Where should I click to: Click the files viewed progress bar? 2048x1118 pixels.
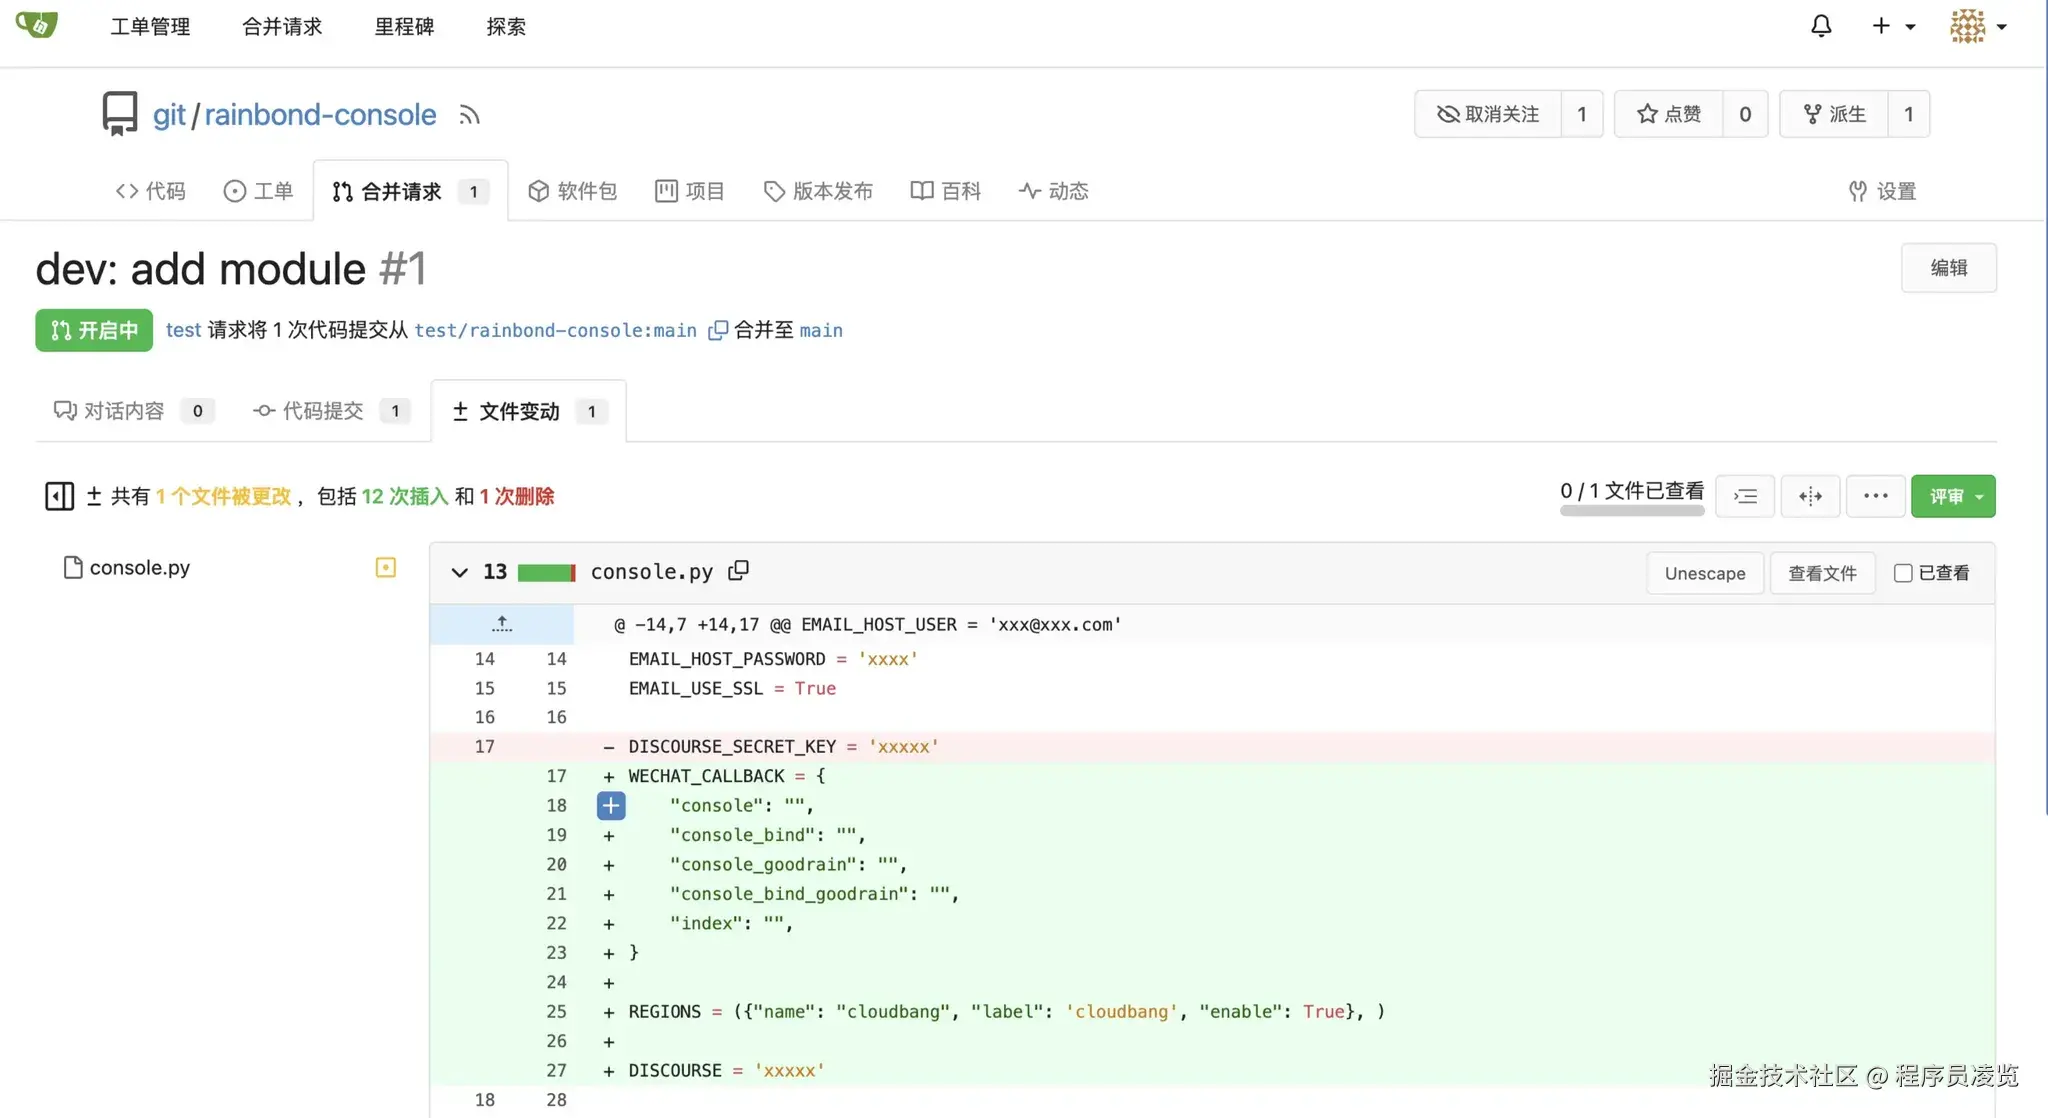1631,511
